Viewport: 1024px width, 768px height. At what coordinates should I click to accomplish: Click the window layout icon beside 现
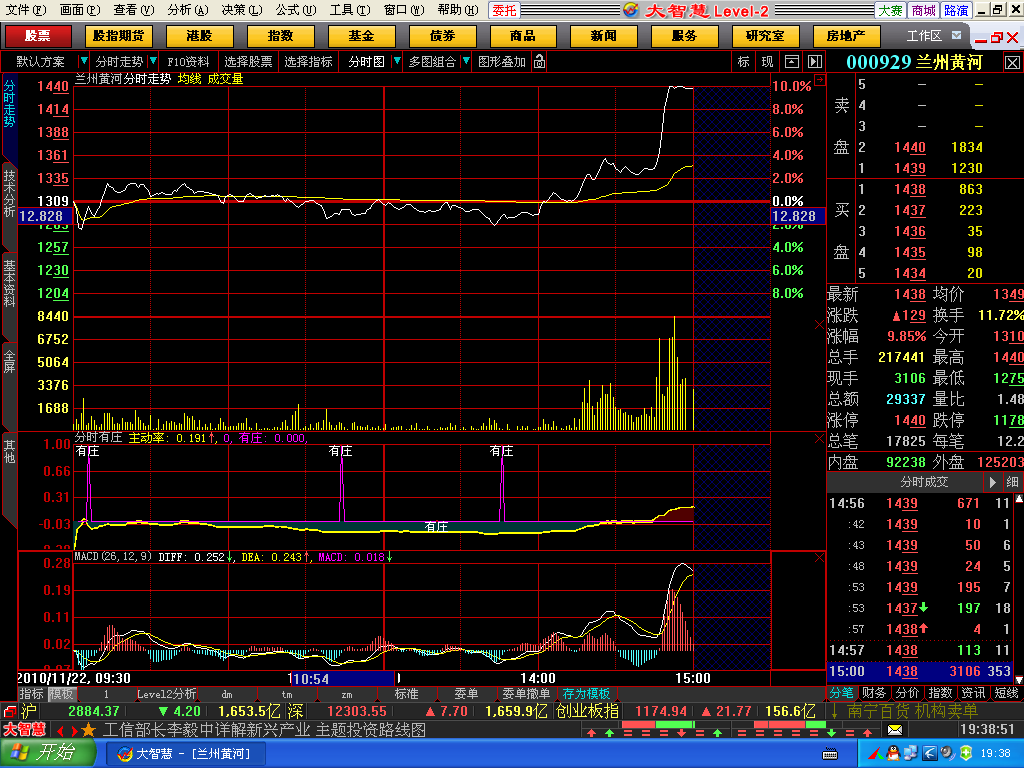click(791, 62)
